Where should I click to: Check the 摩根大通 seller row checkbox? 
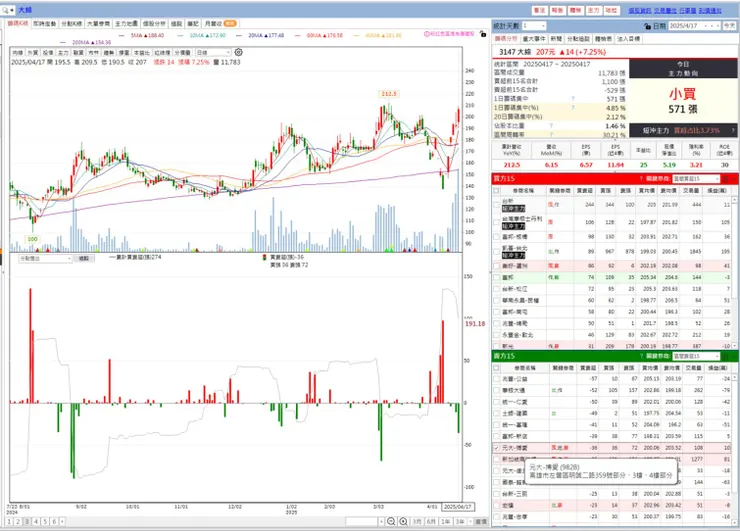coord(496,390)
